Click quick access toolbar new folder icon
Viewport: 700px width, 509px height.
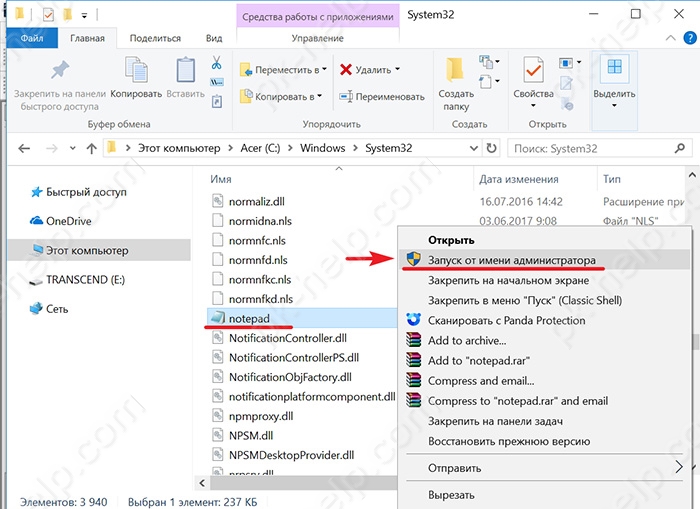click(x=67, y=15)
